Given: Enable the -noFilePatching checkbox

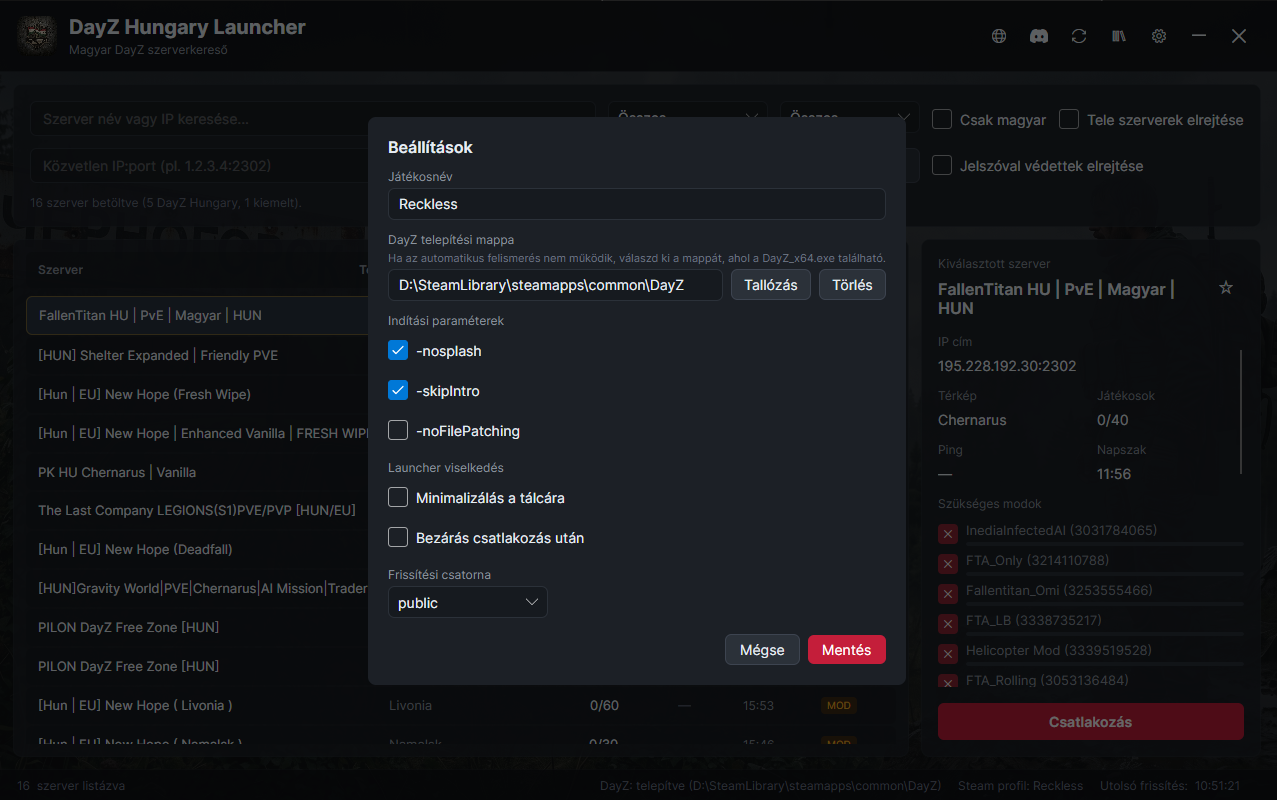Looking at the screenshot, I should coord(398,431).
